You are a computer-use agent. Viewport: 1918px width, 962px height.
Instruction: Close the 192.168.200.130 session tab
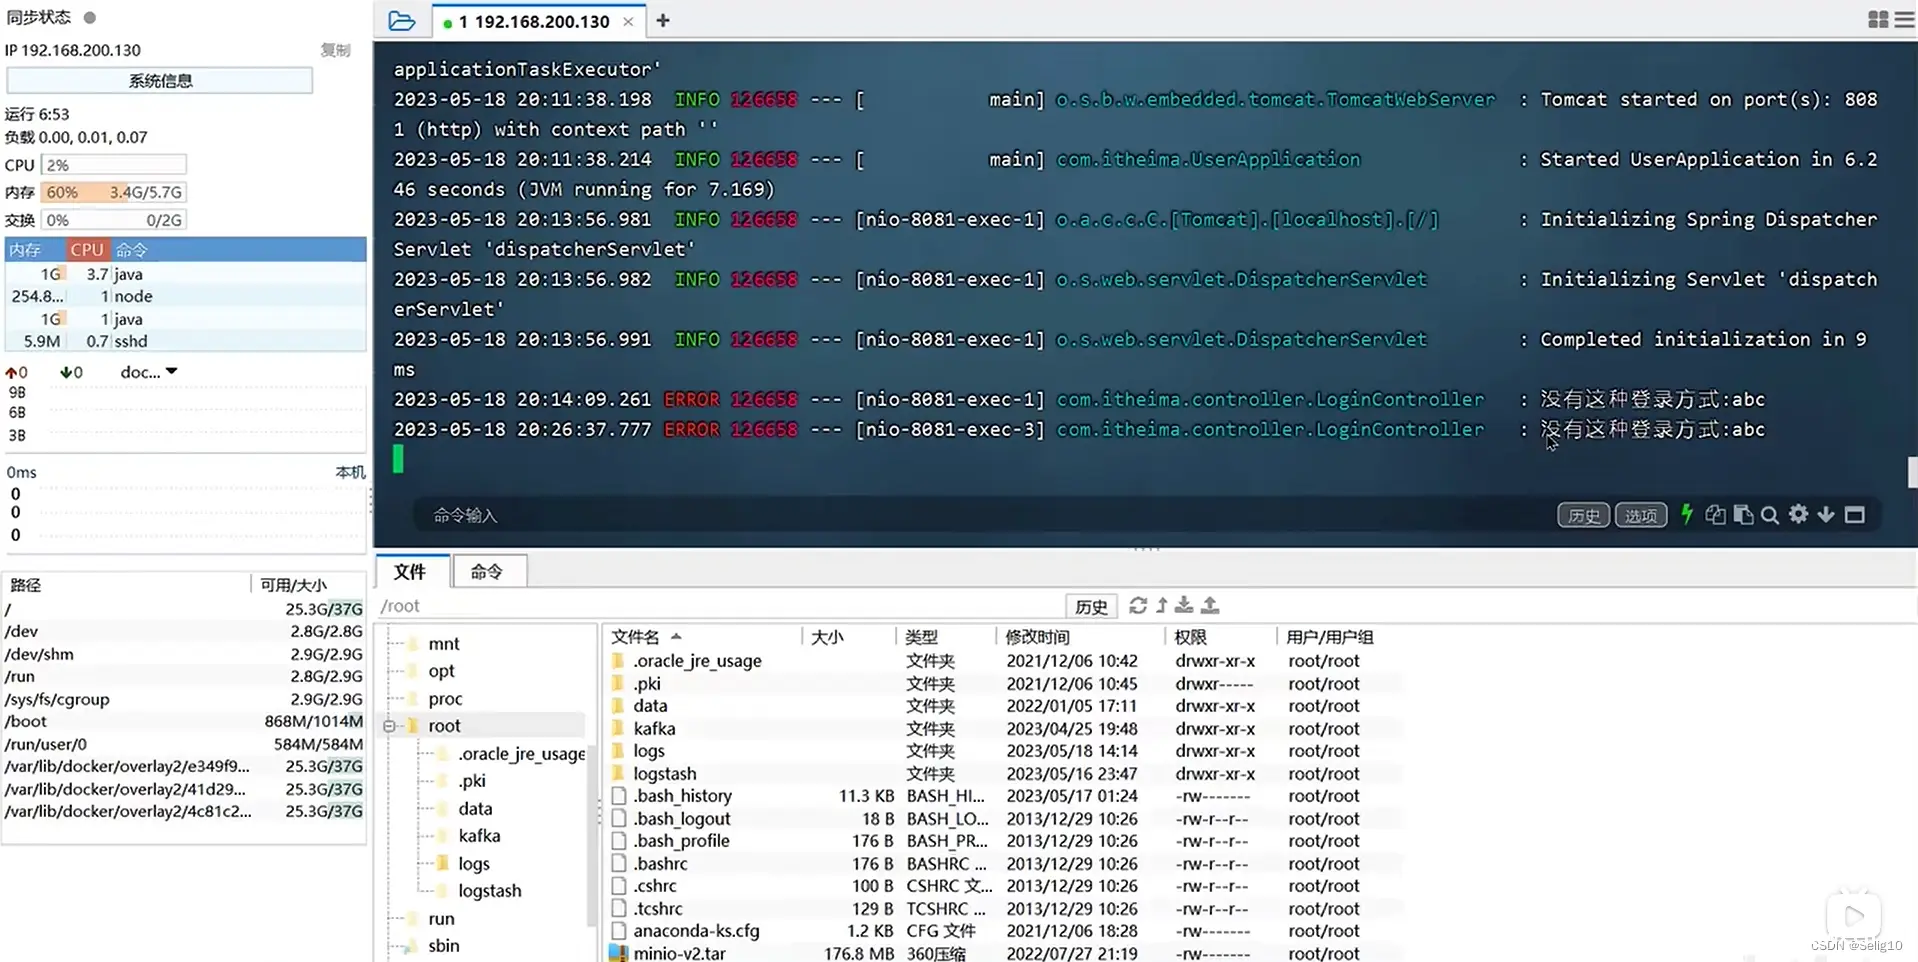[628, 21]
